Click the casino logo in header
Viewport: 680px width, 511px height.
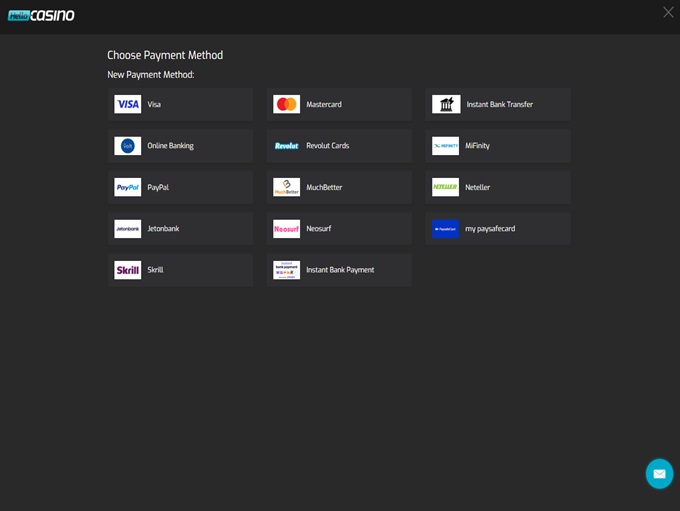pyautogui.click(x=41, y=15)
